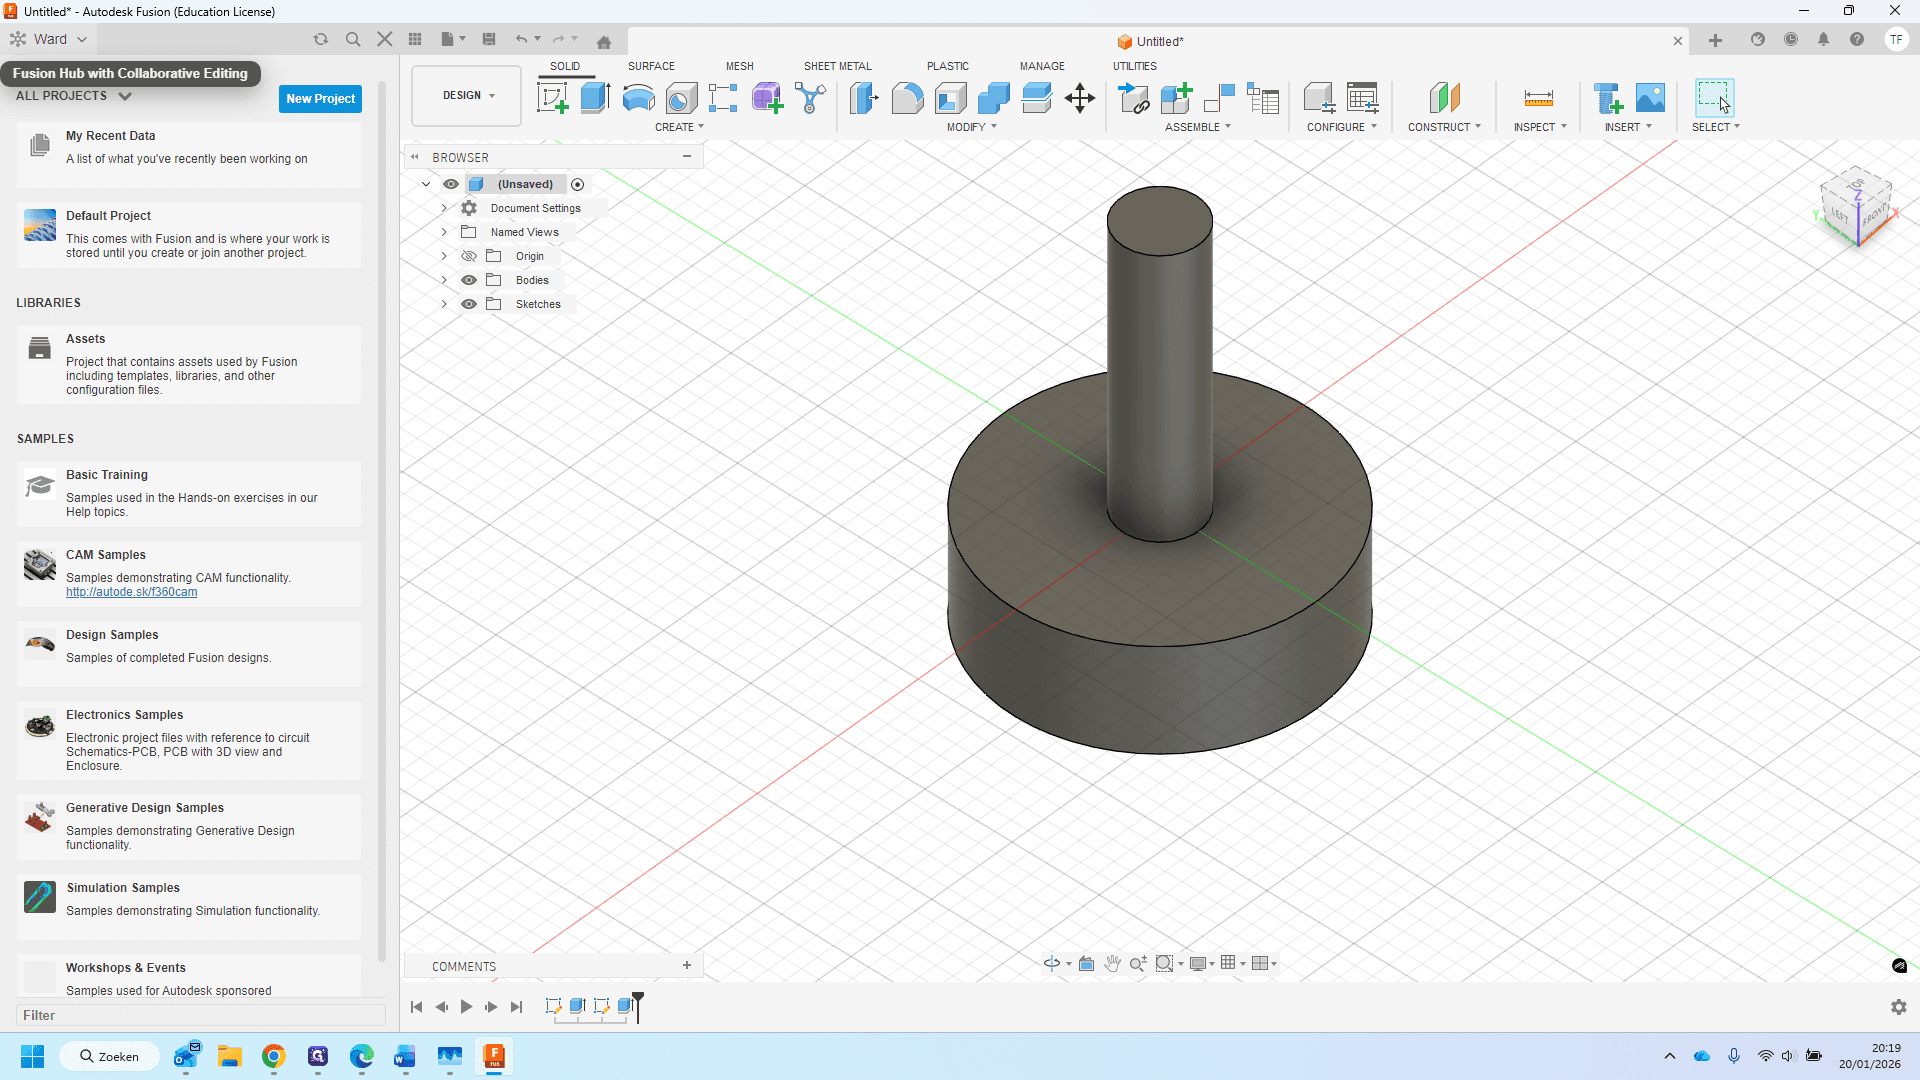
Task: Switch to the MESH tab
Action: 740,66
